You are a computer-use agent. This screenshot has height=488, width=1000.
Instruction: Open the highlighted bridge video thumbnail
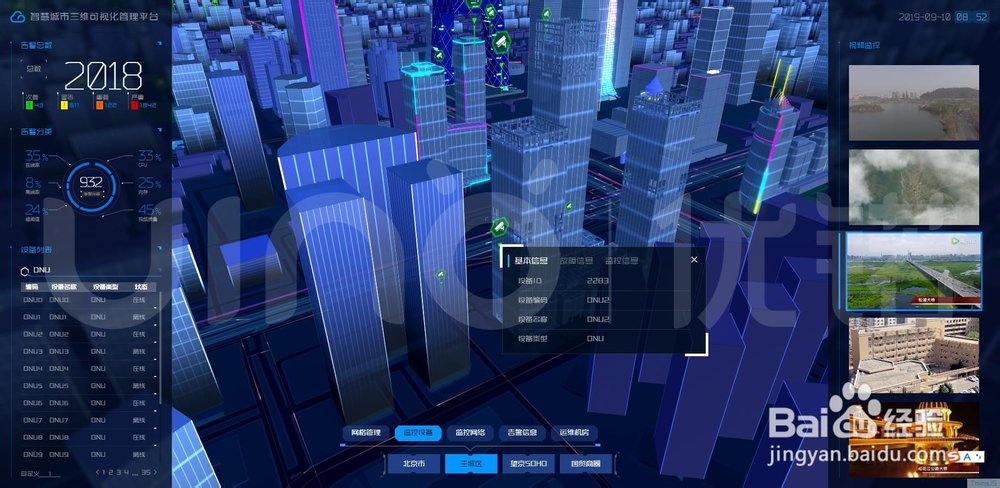coord(913,271)
